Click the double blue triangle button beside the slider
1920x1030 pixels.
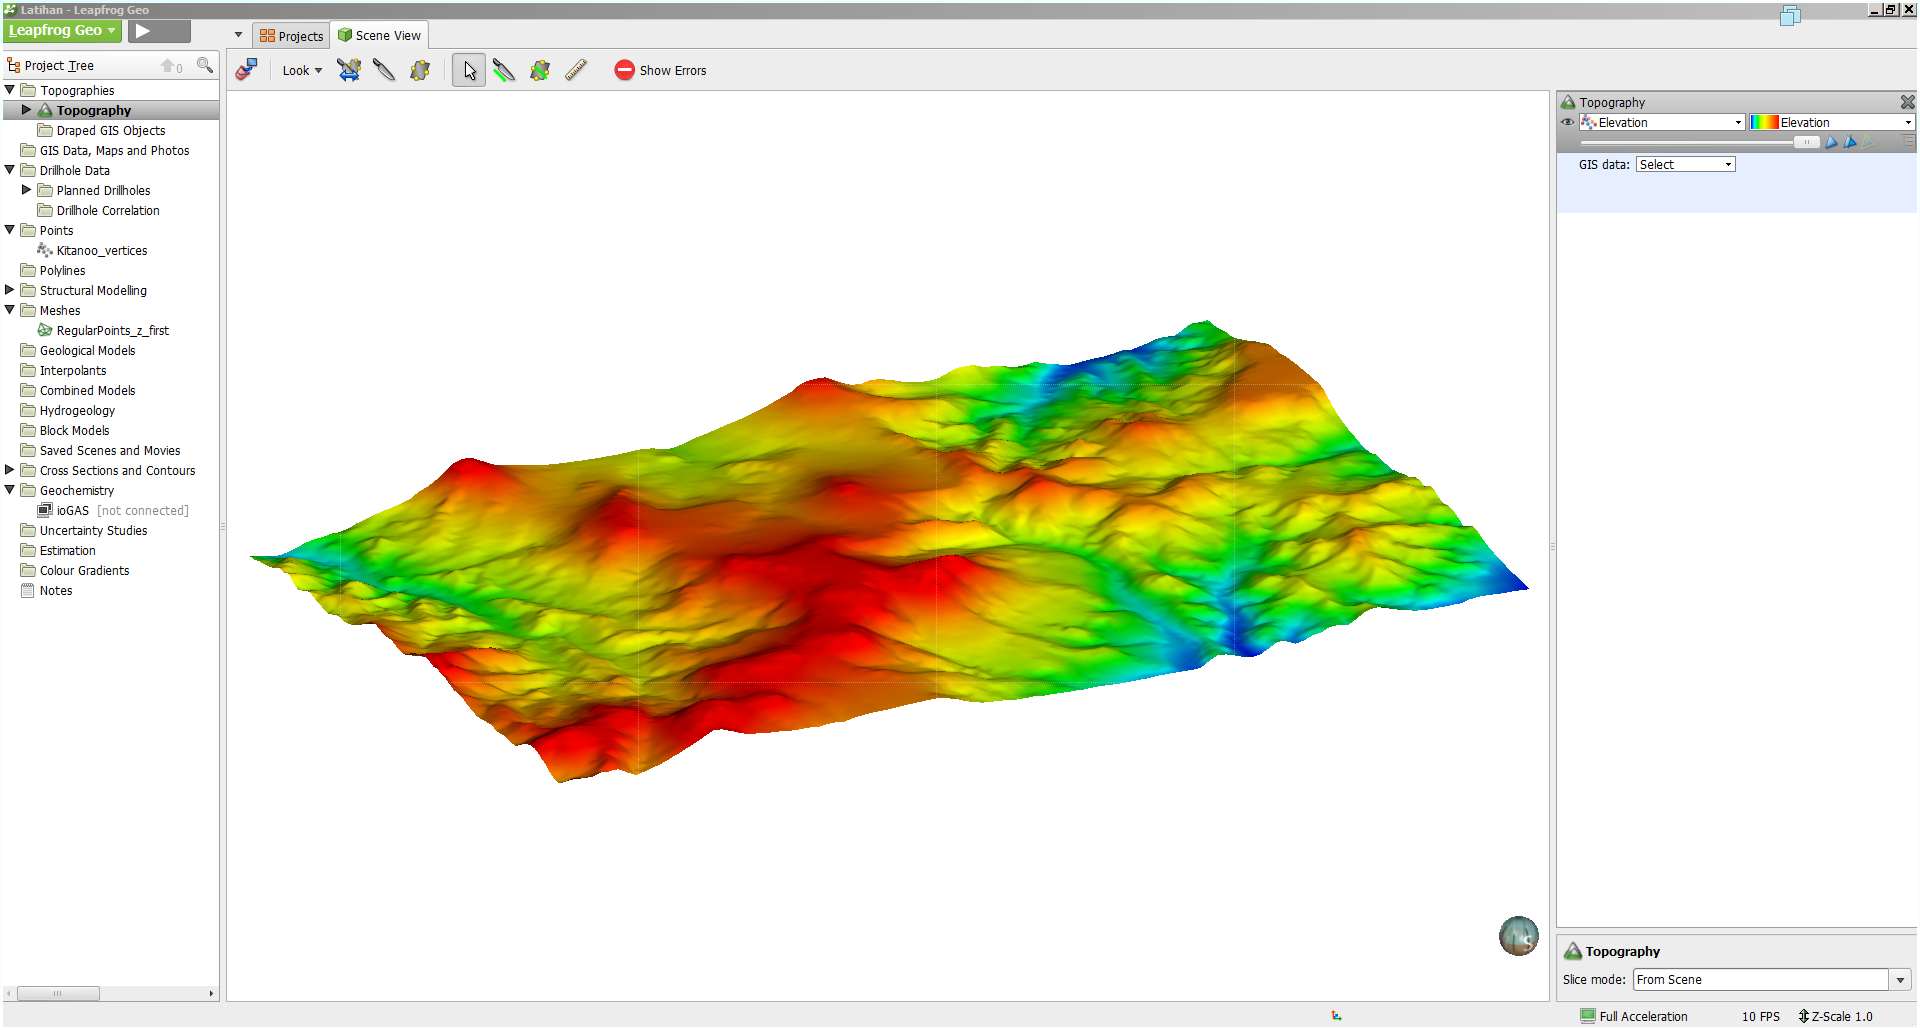tap(1850, 143)
